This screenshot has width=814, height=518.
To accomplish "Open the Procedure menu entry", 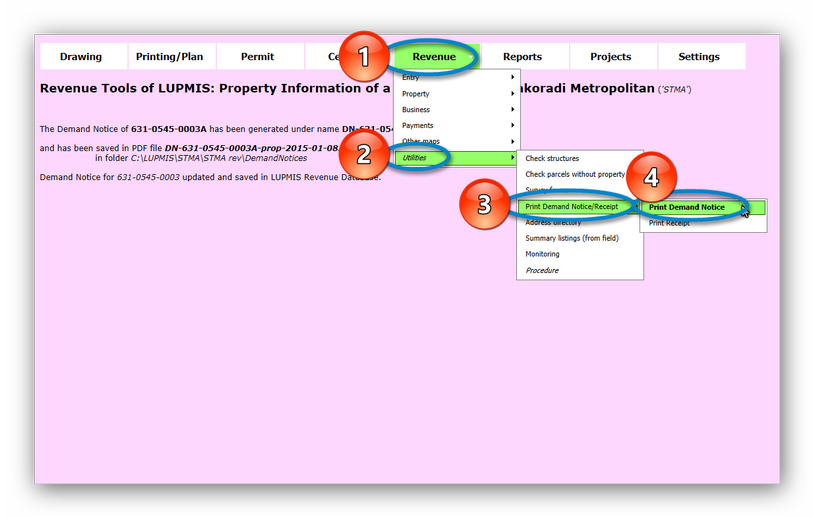I will pyautogui.click(x=580, y=270).
